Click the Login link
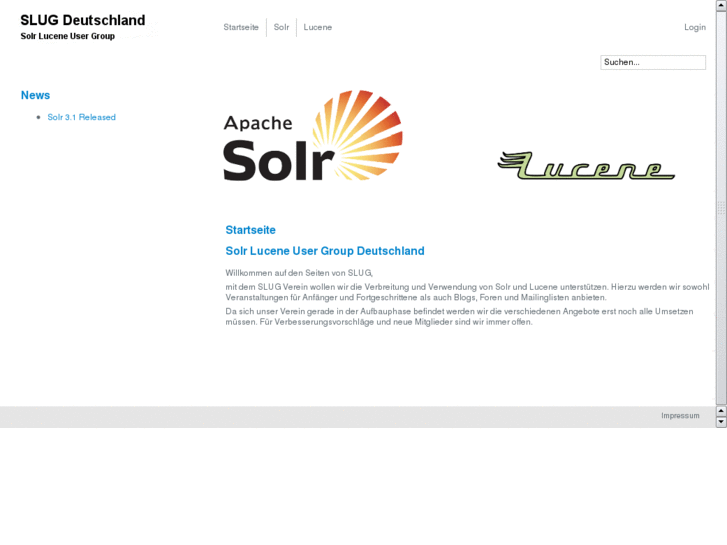This screenshot has width=727, height=545. click(695, 27)
